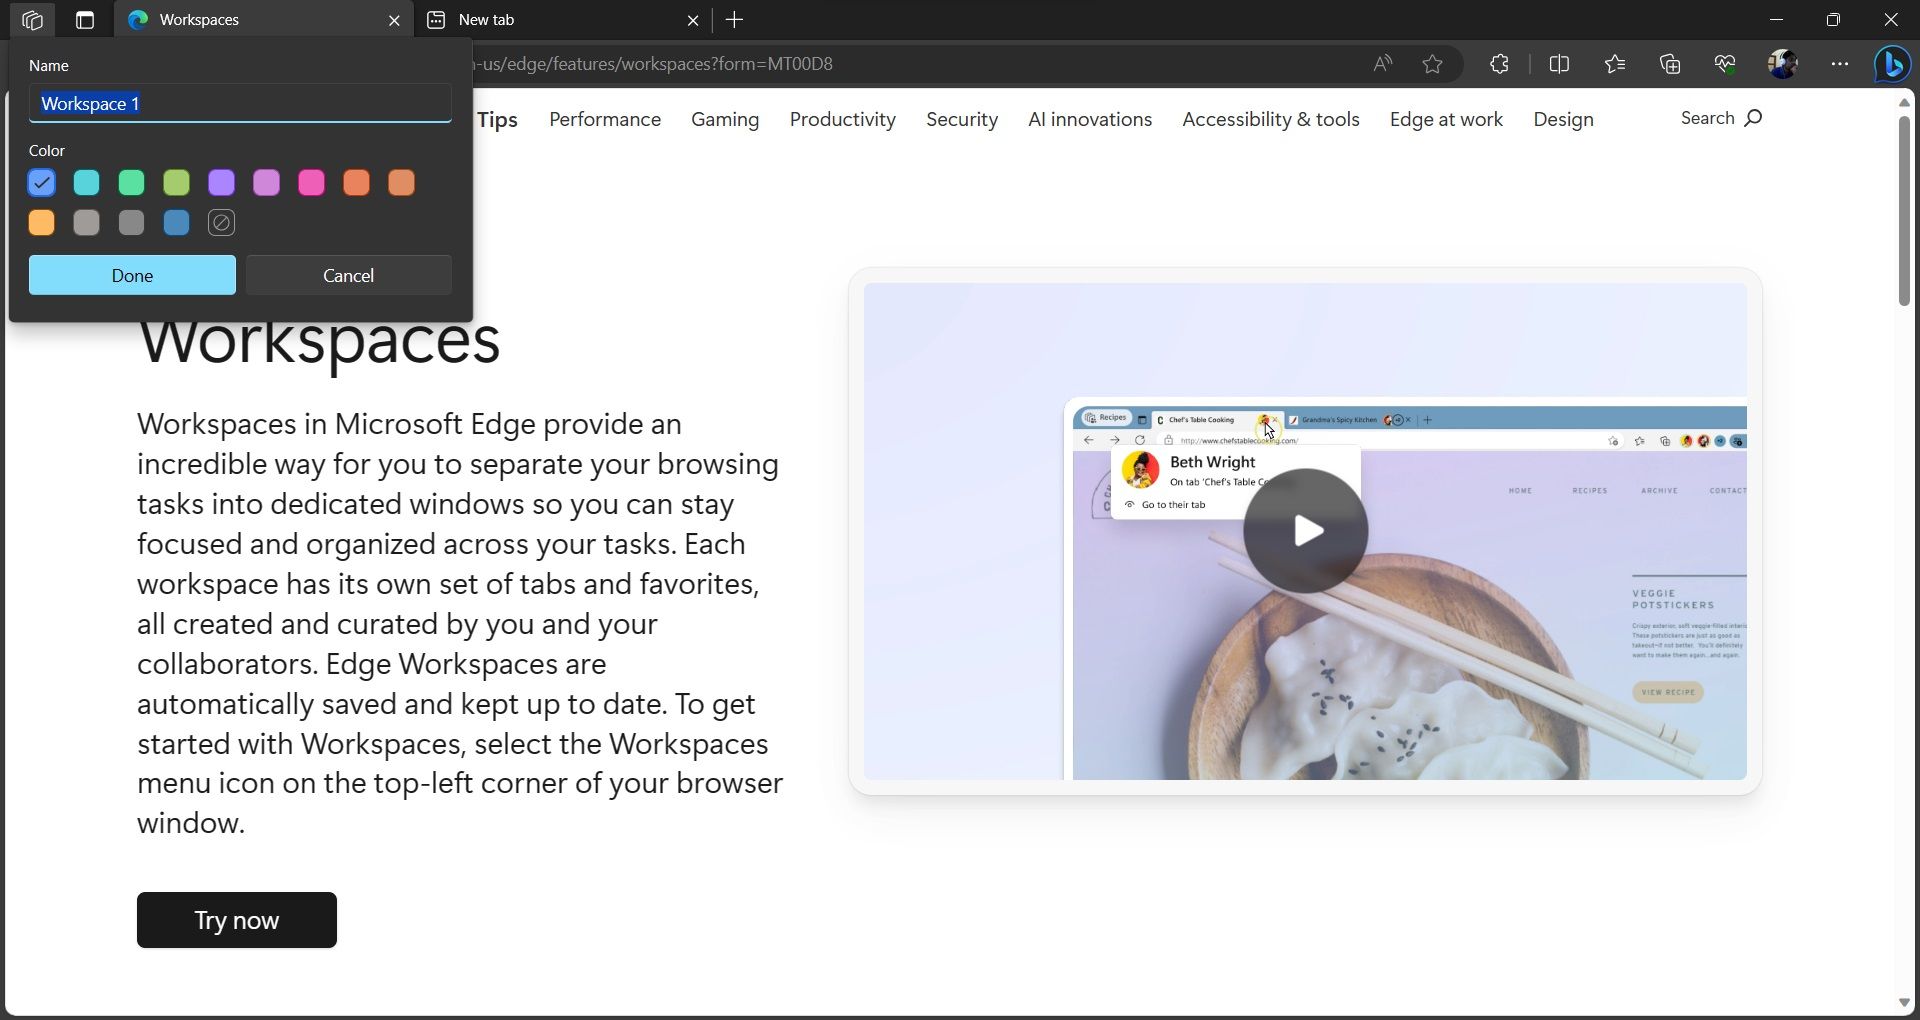Select the purple color swatch
1920x1020 pixels.
[221, 183]
